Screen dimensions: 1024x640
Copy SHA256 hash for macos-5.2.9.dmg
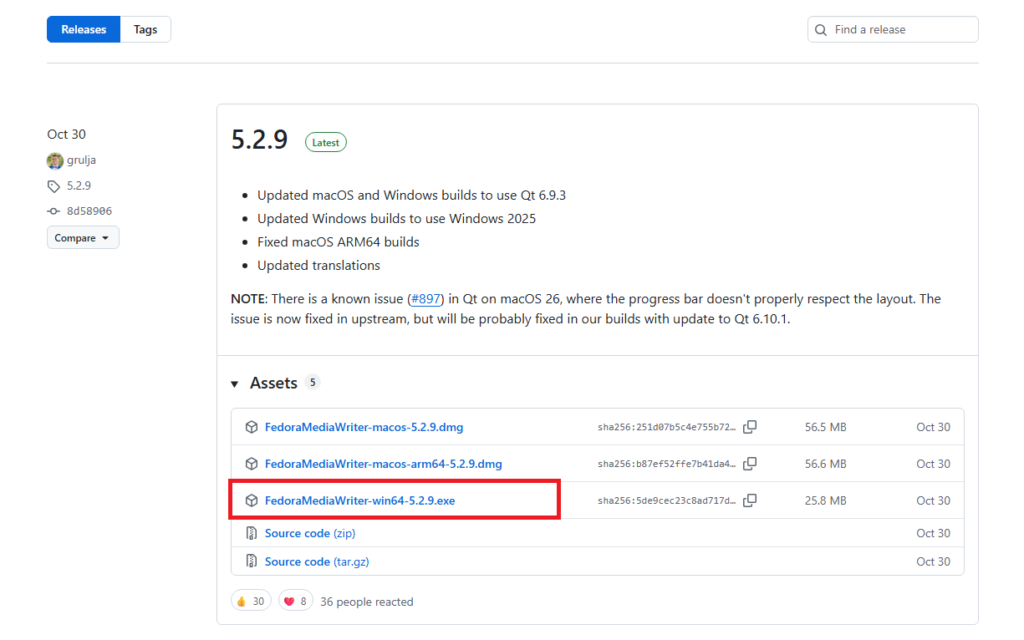(750, 427)
